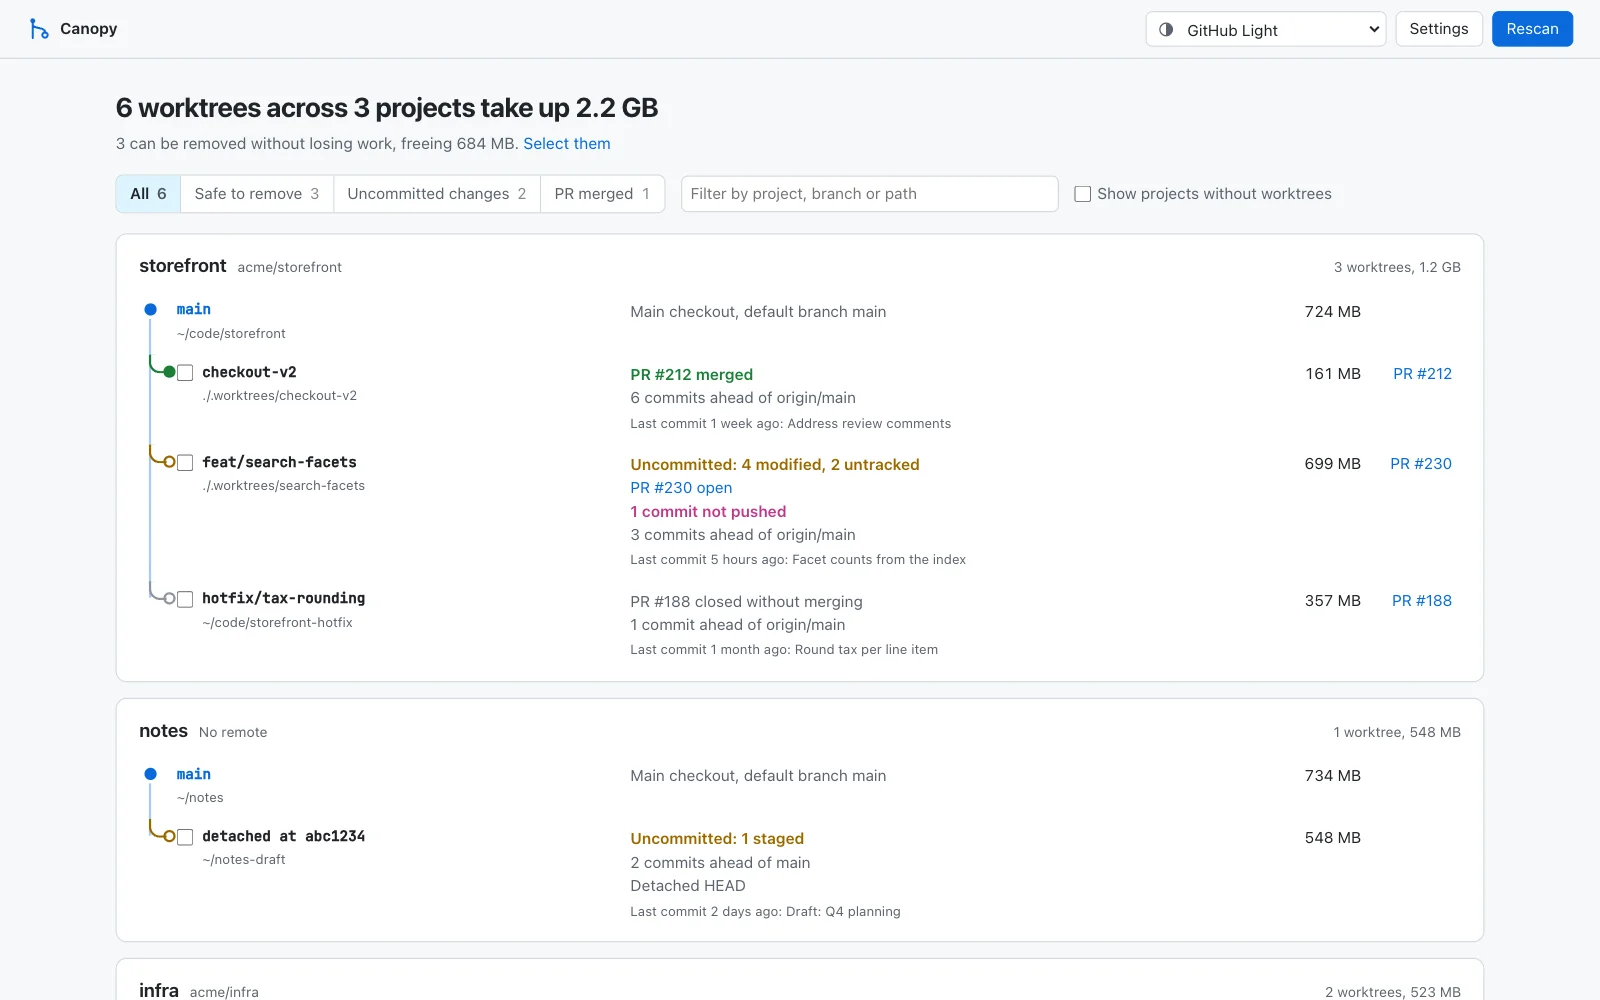
Task: Click the notes main branch name
Action: 194,774
